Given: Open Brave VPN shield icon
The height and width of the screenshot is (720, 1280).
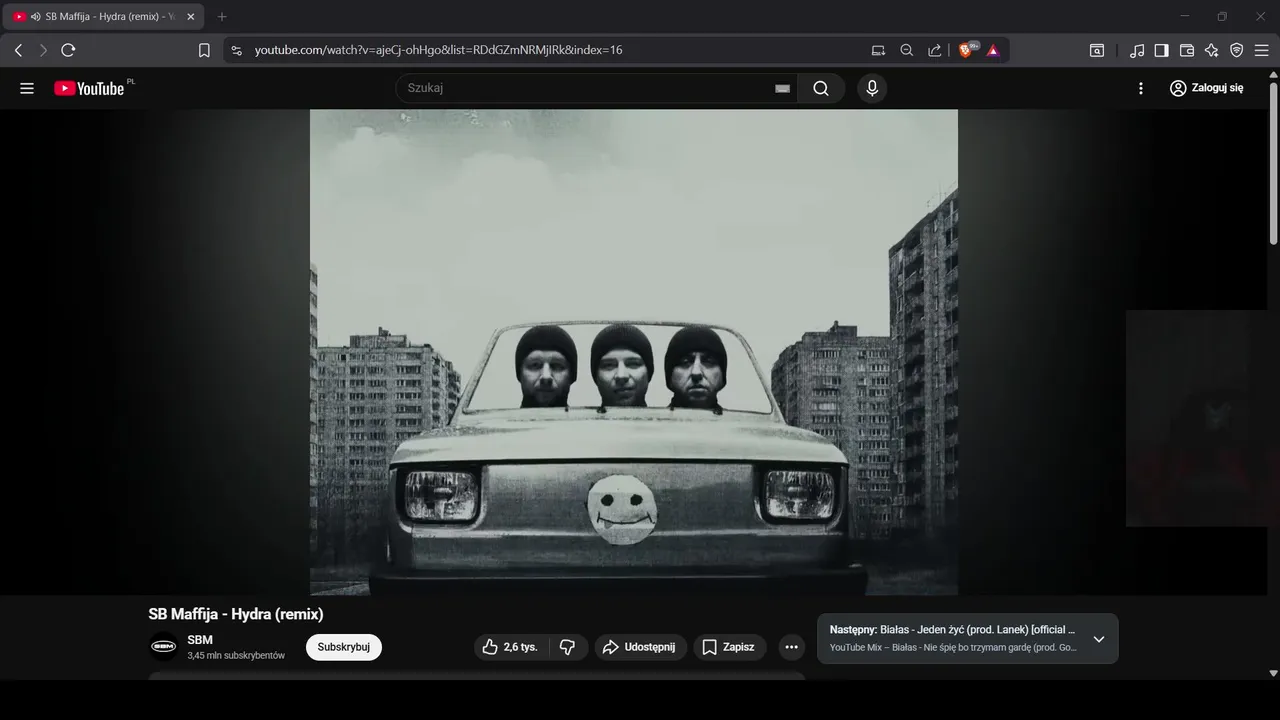Looking at the screenshot, I should coord(1237,50).
